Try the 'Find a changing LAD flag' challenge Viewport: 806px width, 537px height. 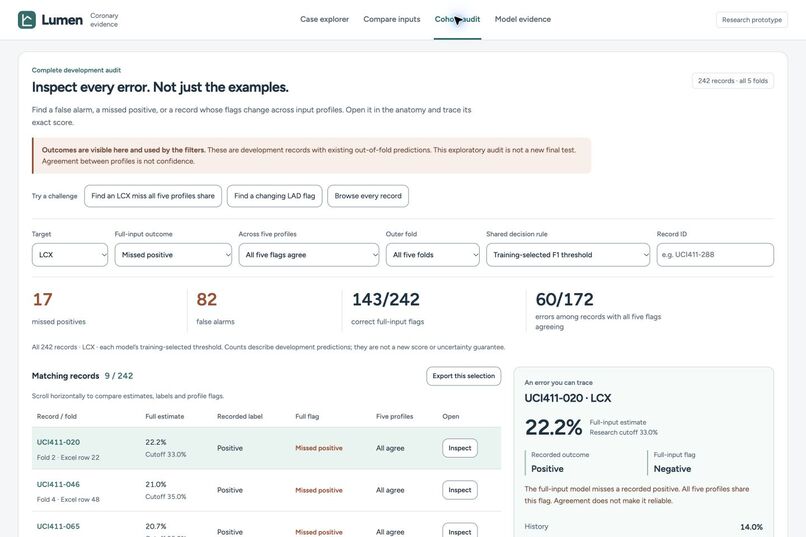274,196
